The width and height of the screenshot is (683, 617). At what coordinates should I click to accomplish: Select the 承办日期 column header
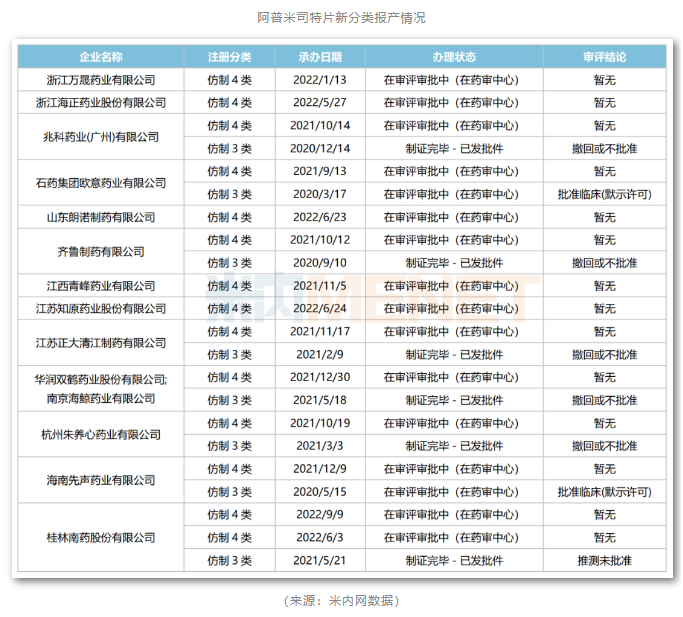320,57
